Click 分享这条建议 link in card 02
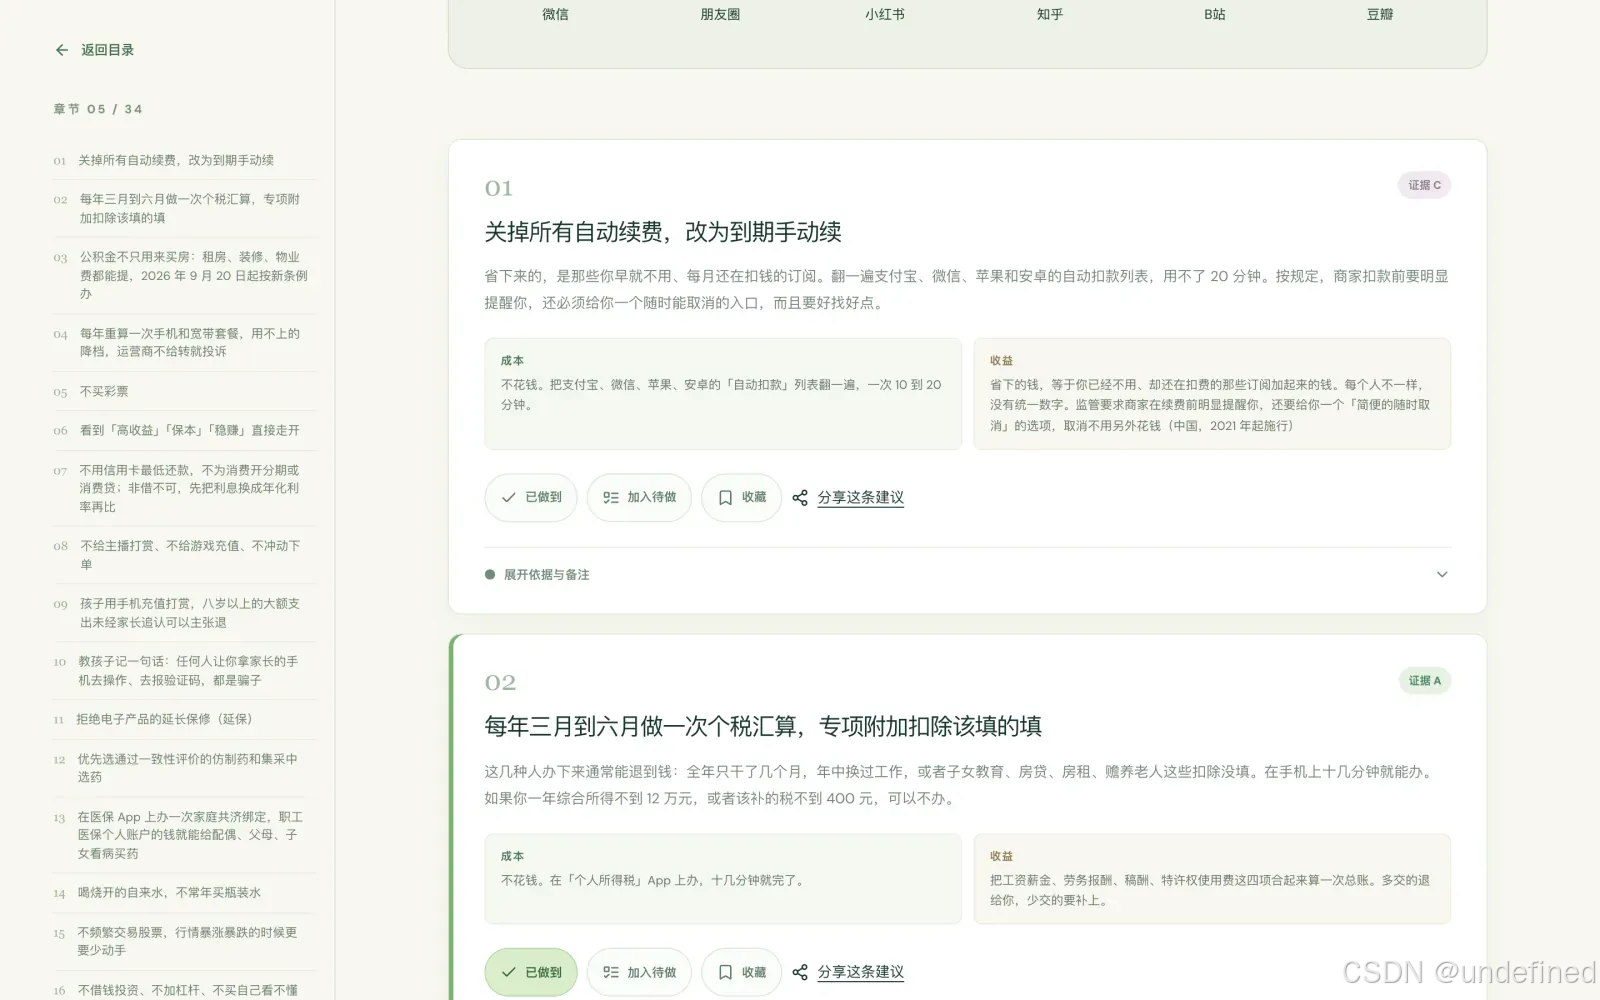This screenshot has height=1000, width=1600. tap(860, 972)
